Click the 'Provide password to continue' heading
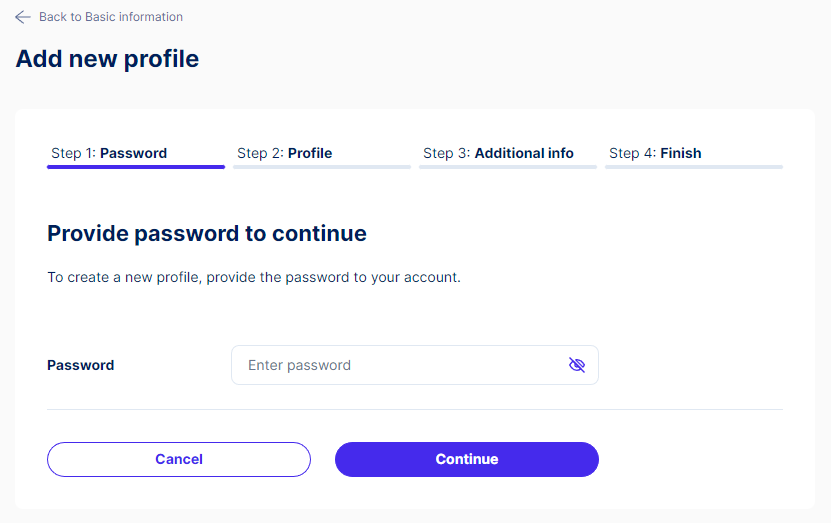This screenshot has width=831, height=523. click(x=207, y=234)
